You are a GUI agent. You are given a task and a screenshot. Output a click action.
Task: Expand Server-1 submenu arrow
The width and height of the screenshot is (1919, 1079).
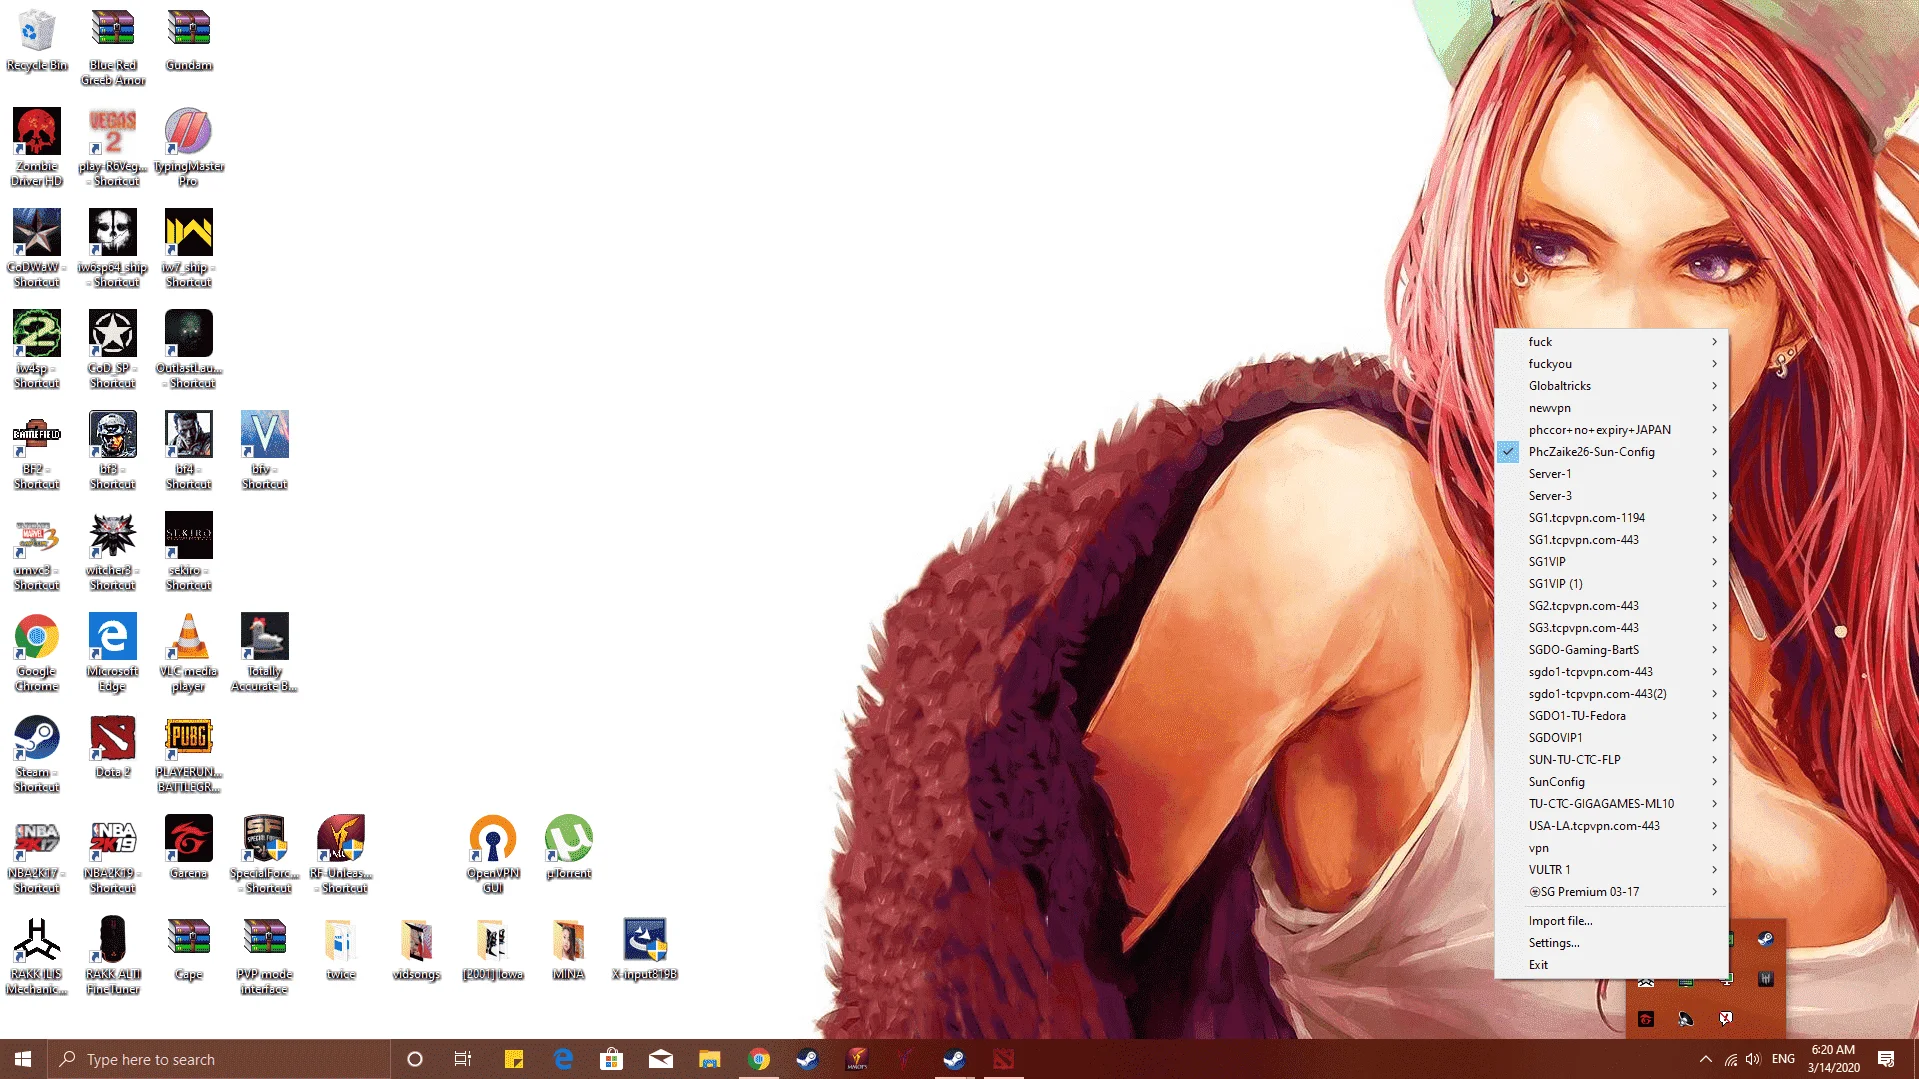click(1714, 474)
